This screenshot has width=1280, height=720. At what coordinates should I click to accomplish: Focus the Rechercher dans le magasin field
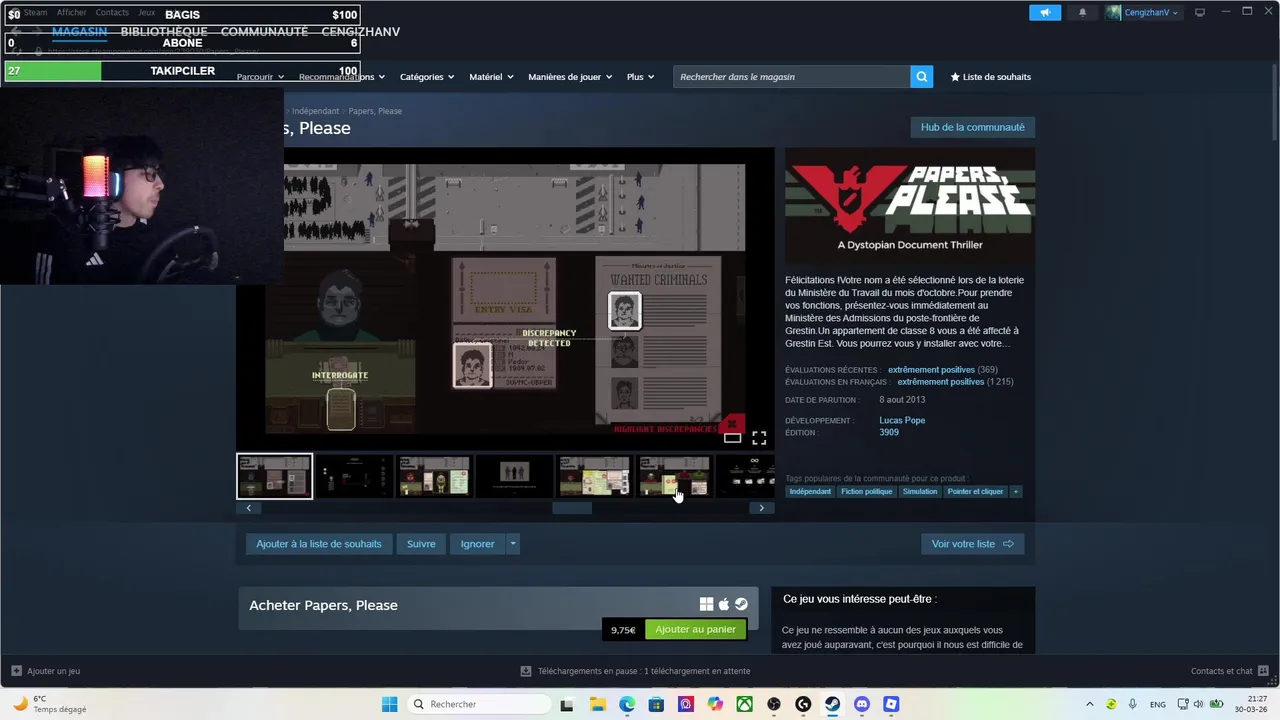pos(792,77)
